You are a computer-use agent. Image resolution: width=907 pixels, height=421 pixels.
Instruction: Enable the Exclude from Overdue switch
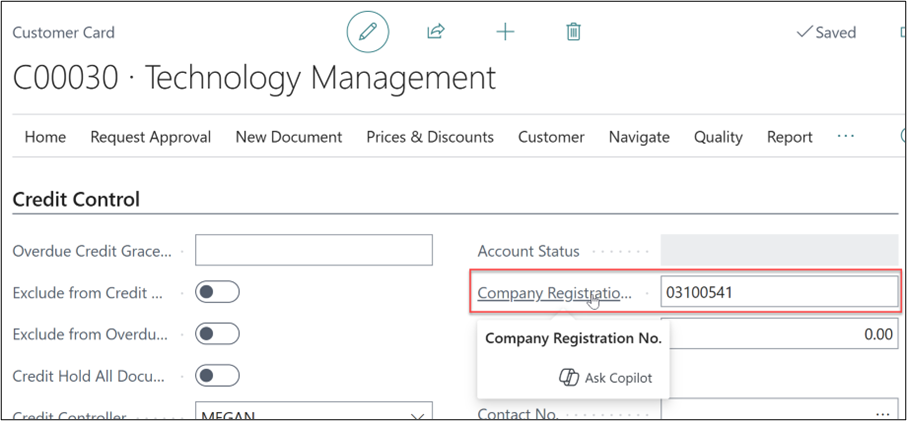[217, 333]
